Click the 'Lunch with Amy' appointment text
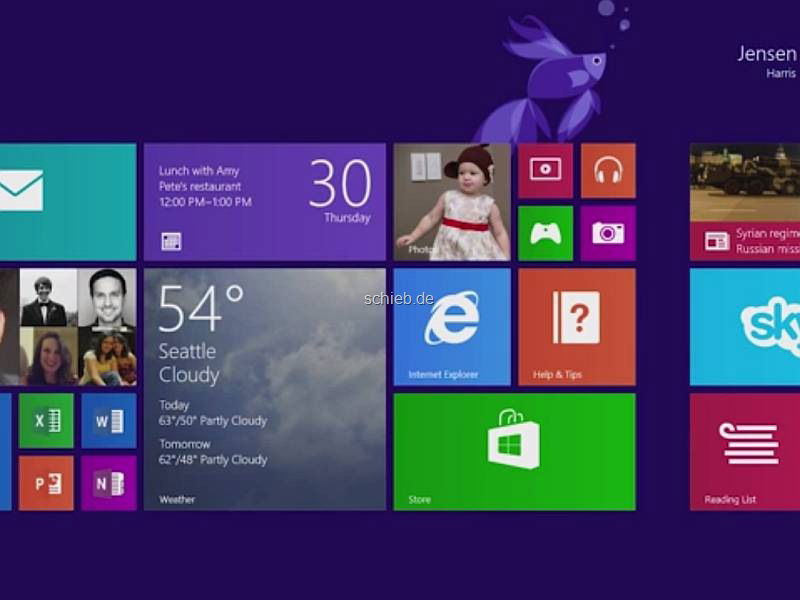 [x=199, y=170]
